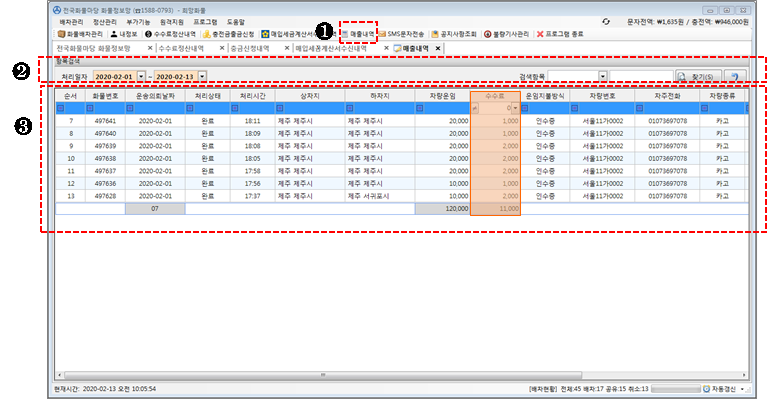Click the filter icon under 처리상태 column
Viewport: 767px width, 399px height.
coord(190,108)
